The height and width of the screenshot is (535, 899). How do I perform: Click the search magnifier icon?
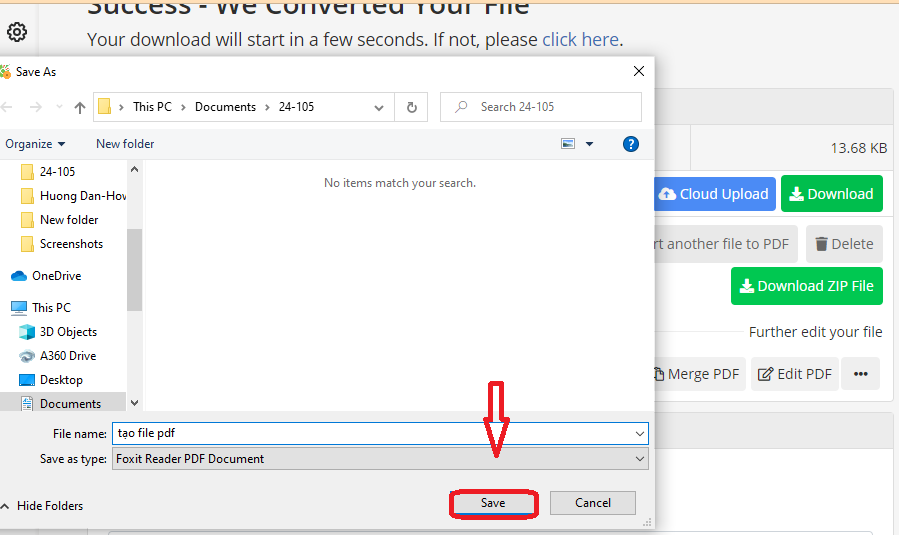(461, 107)
